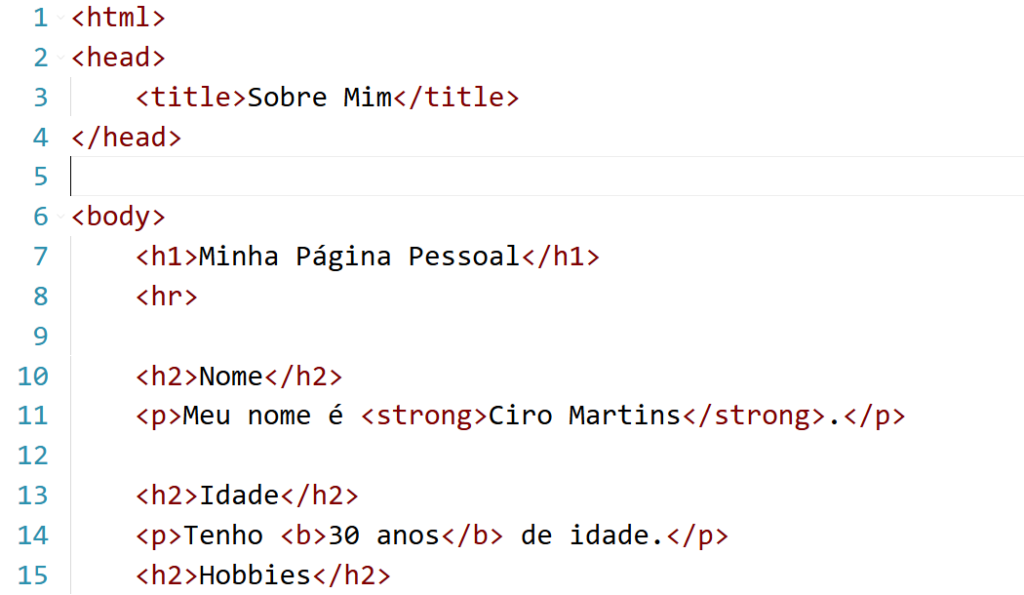Image resolution: width=1024 pixels, height=595 pixels.
Task: Click the "Idade" h2 heading text
Action: tap(238, 496)
